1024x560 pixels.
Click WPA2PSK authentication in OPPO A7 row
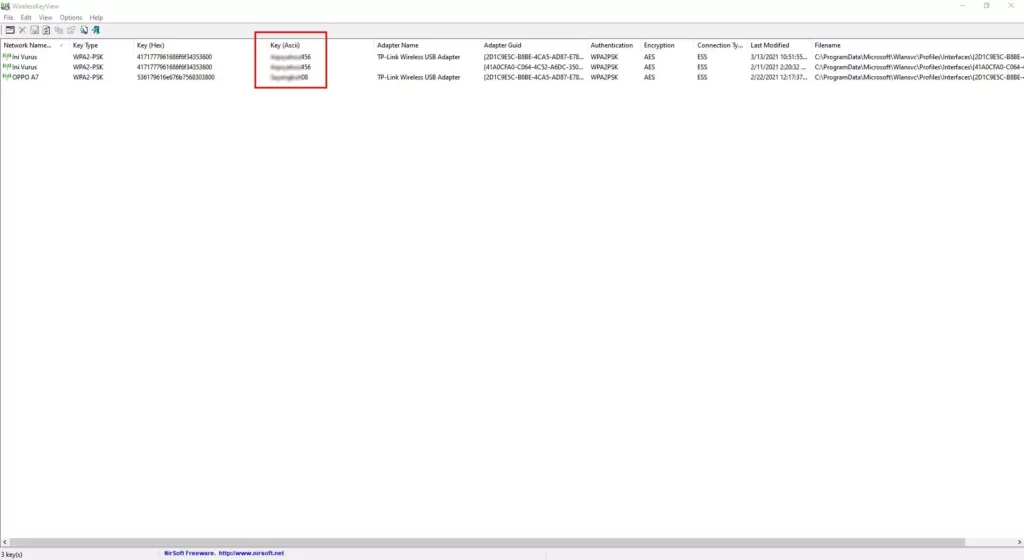click(604, 77)
